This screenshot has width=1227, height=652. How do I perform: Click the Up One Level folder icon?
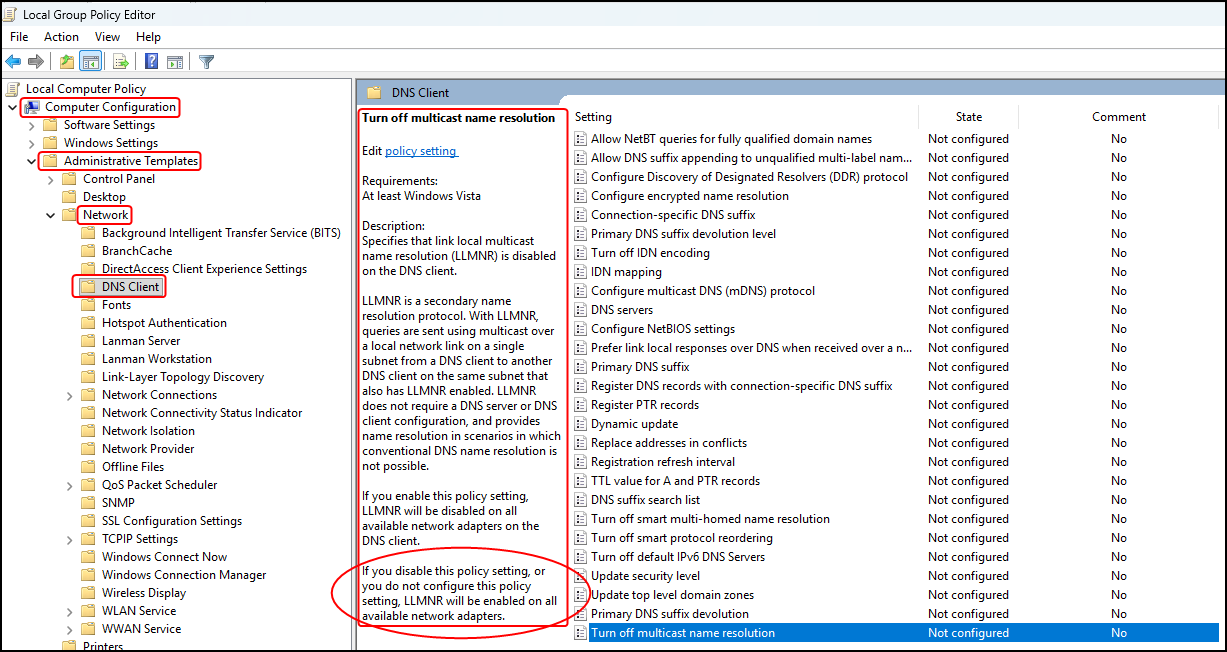click(66, 61)
